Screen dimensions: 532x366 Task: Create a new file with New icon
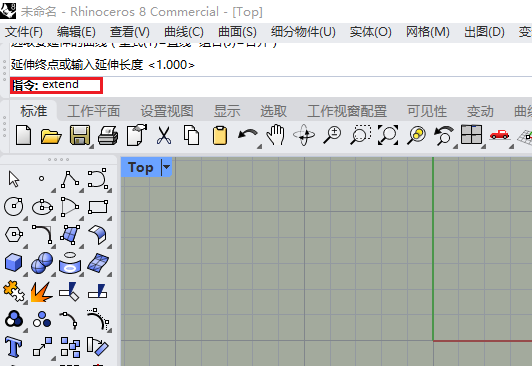23,135
